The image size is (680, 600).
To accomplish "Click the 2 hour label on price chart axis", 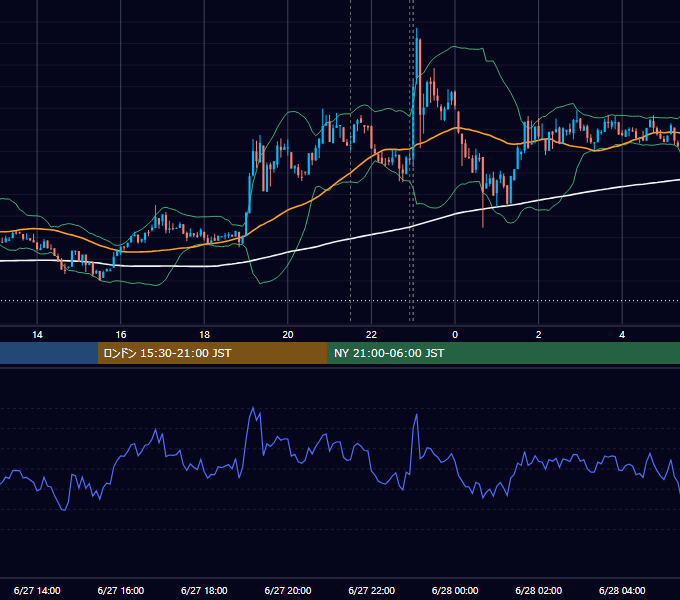I will coord(539,335).
